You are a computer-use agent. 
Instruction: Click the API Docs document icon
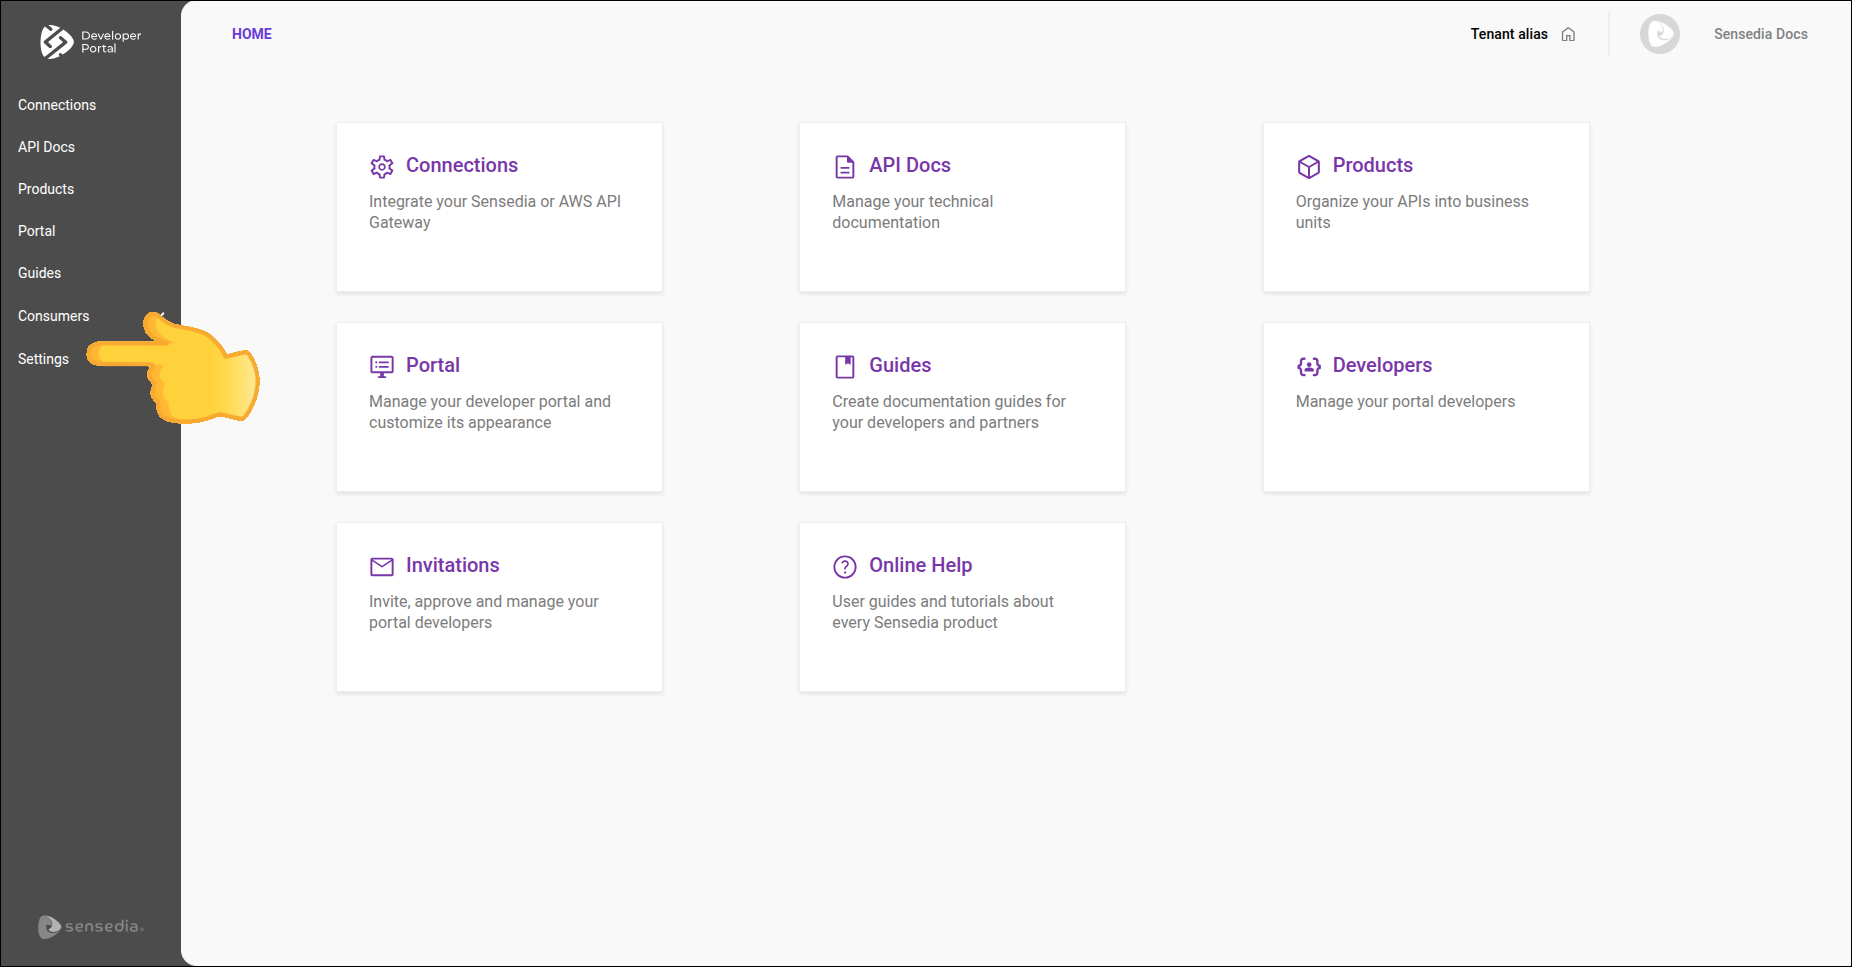tap(845, 166)
